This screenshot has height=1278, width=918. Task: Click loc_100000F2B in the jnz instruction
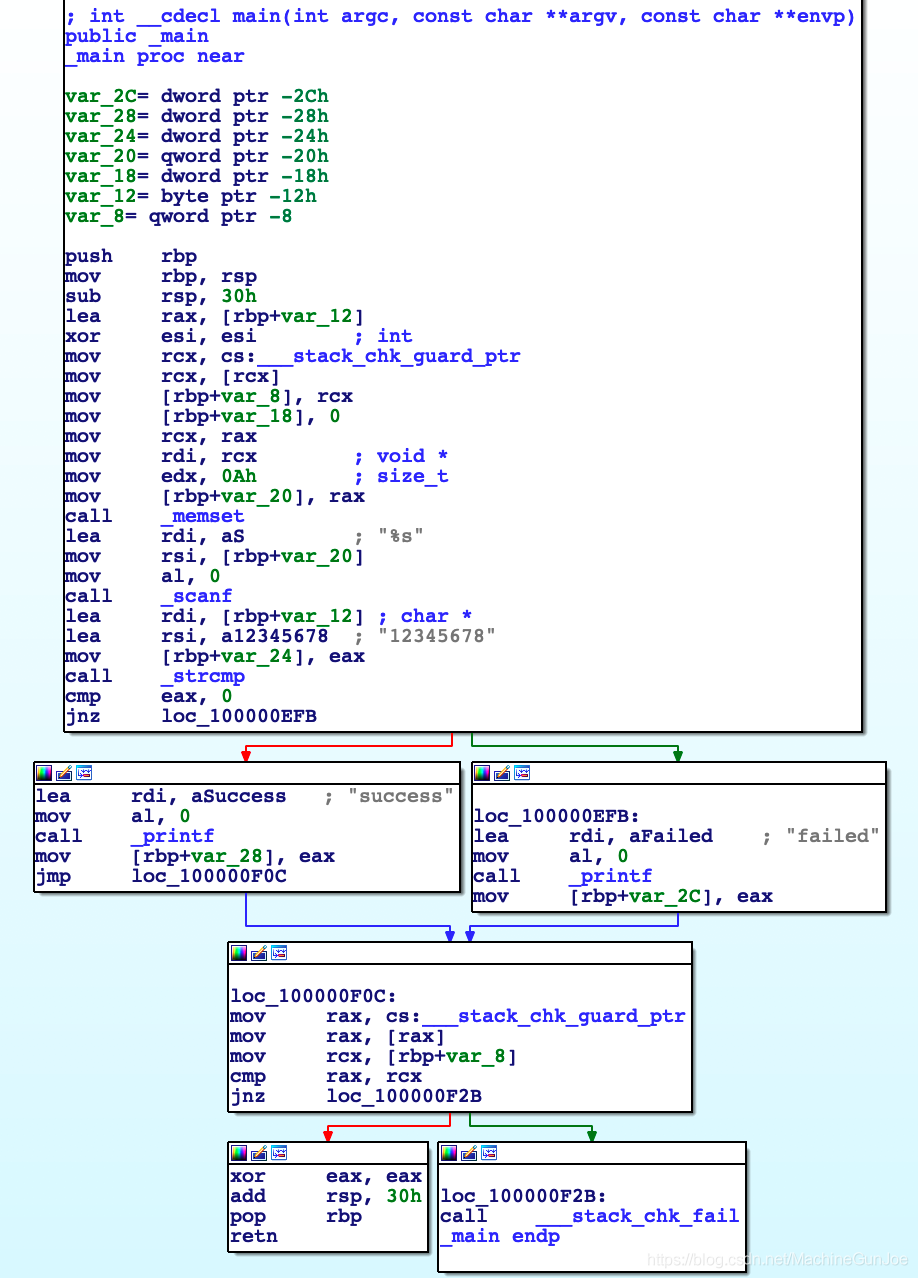(x=404, y=1096)
